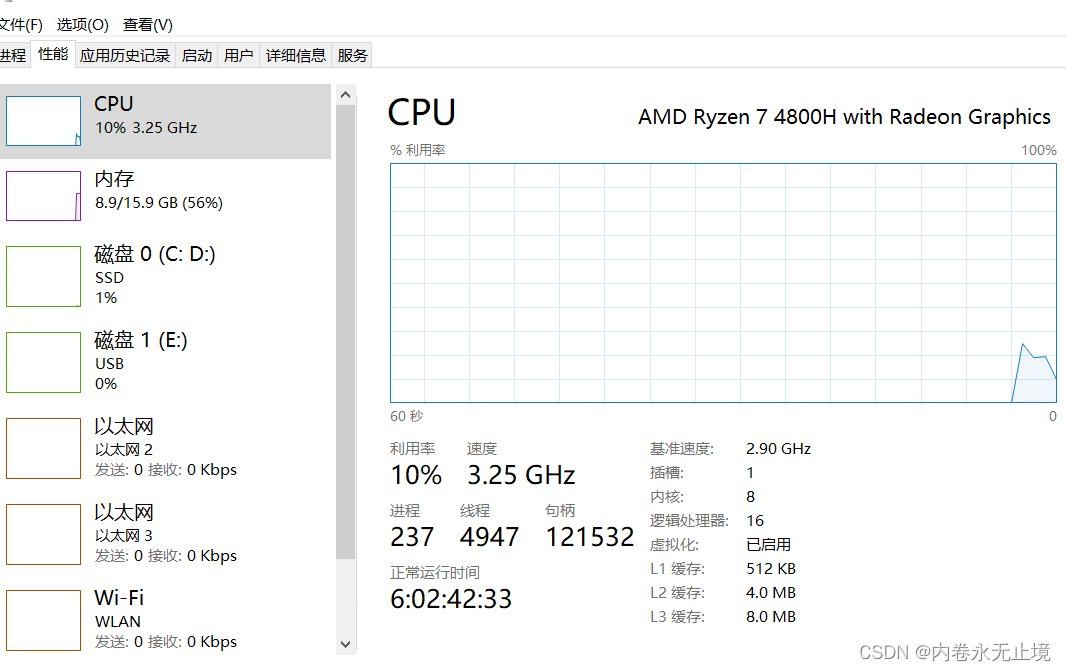Open the 查看(V) menu

[148, 24]
